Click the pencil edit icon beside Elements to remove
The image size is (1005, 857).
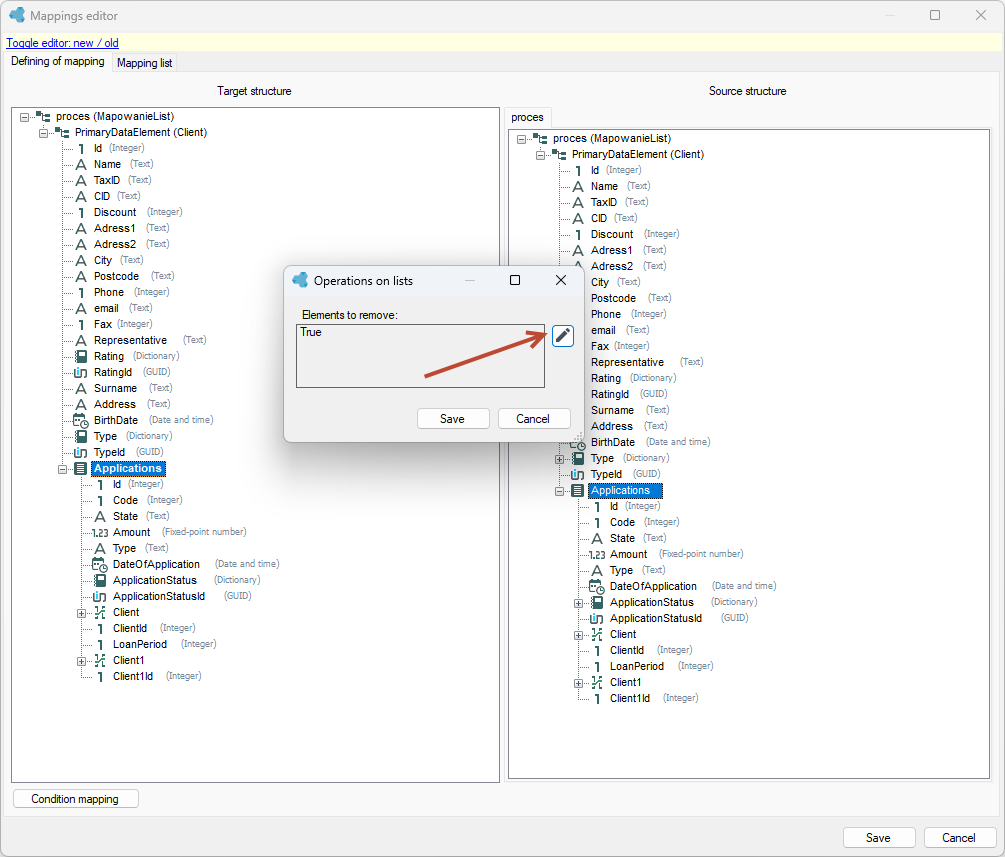click(x=562, y=335)
